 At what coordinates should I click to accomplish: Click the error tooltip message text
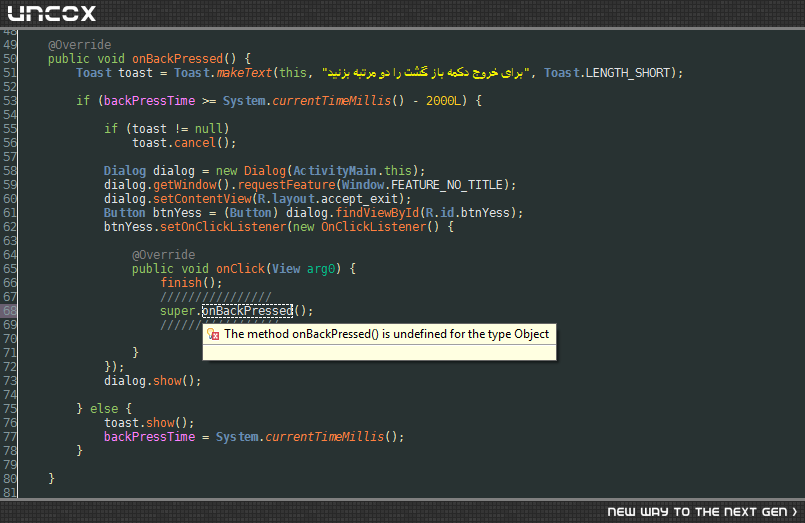click(387, 334)
